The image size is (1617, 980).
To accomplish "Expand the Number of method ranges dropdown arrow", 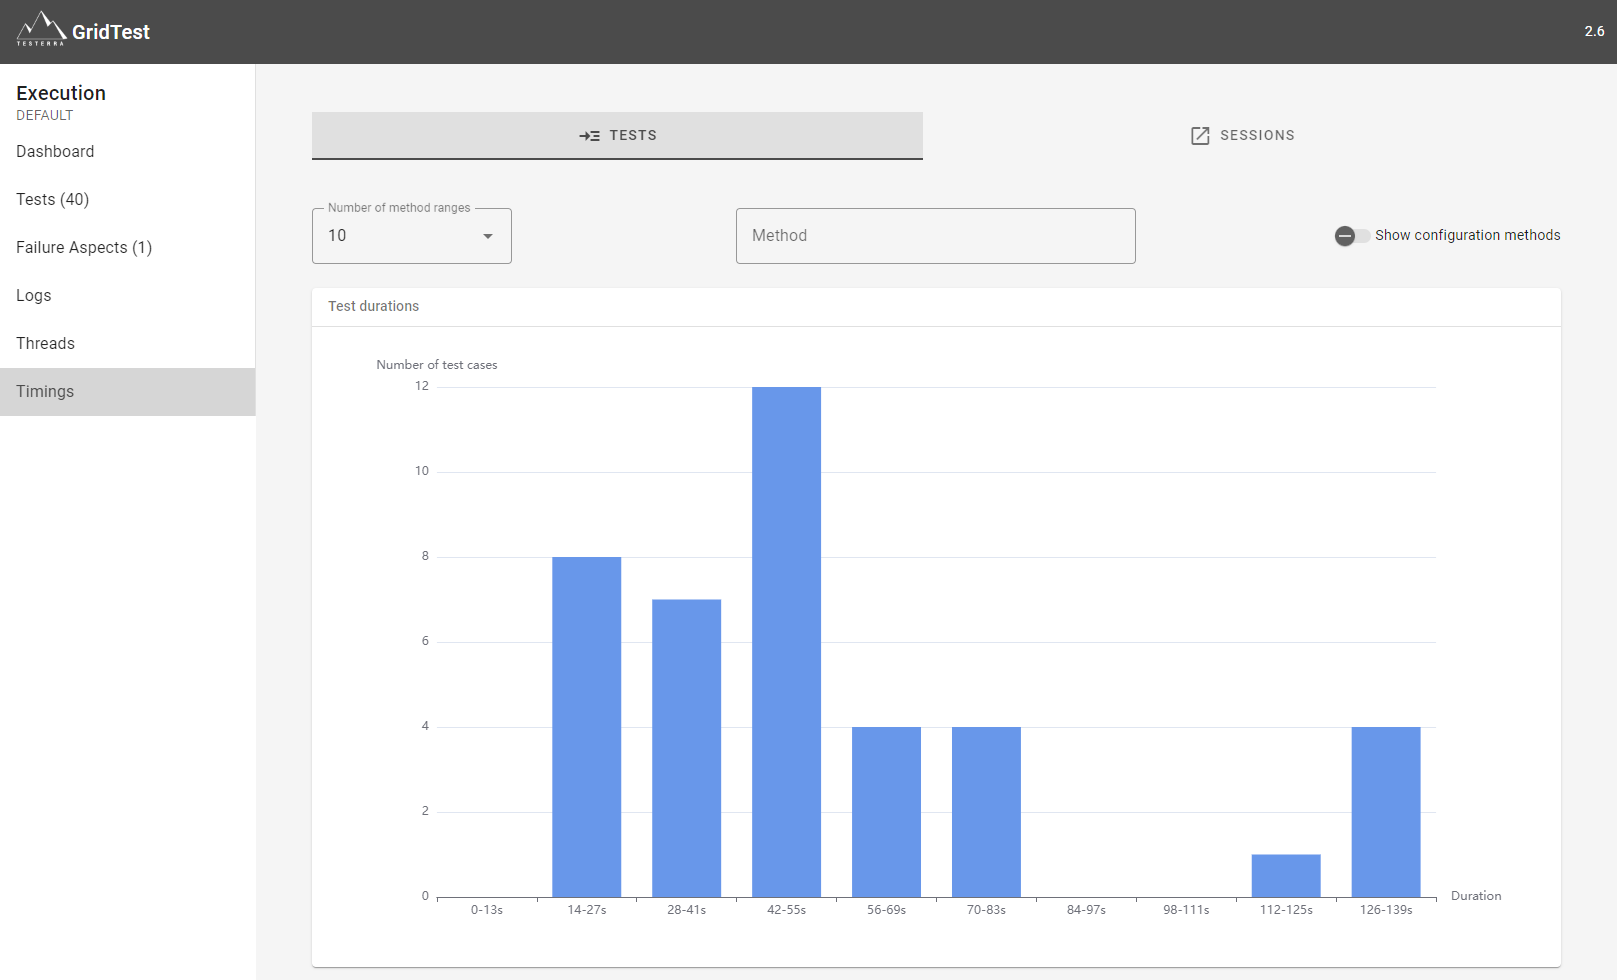I will point(488,236).
